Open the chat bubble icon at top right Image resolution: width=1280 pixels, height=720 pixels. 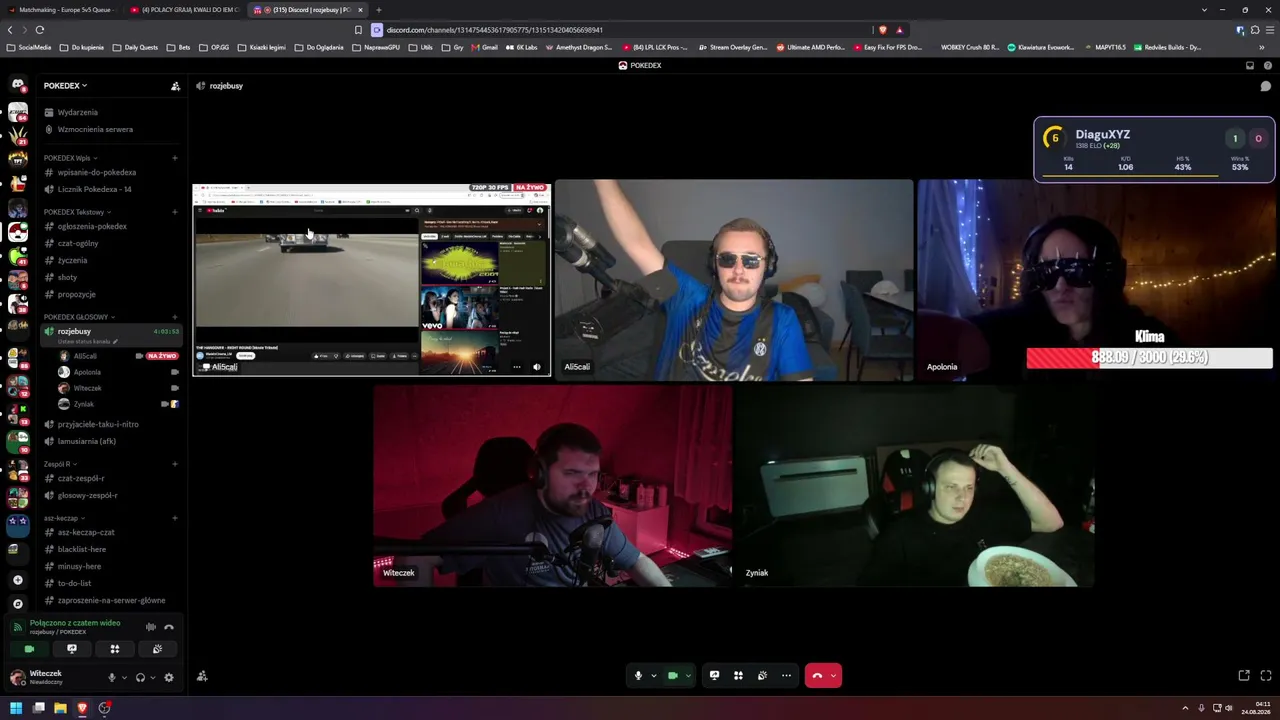click(x=1265, y=86)
